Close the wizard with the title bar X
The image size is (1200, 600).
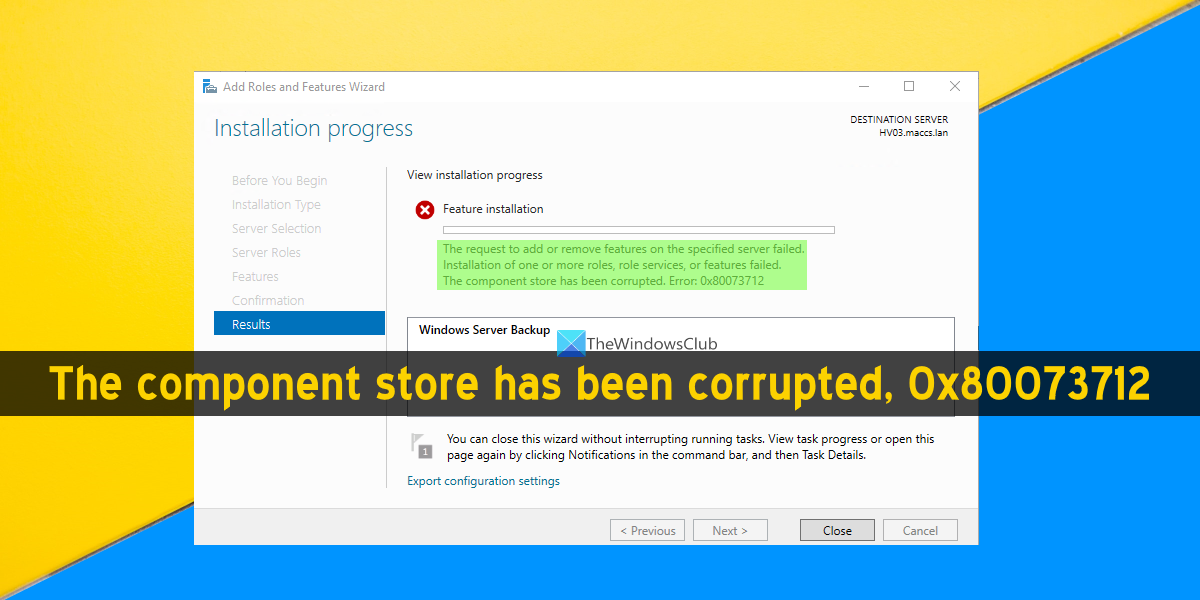(955, 87)
